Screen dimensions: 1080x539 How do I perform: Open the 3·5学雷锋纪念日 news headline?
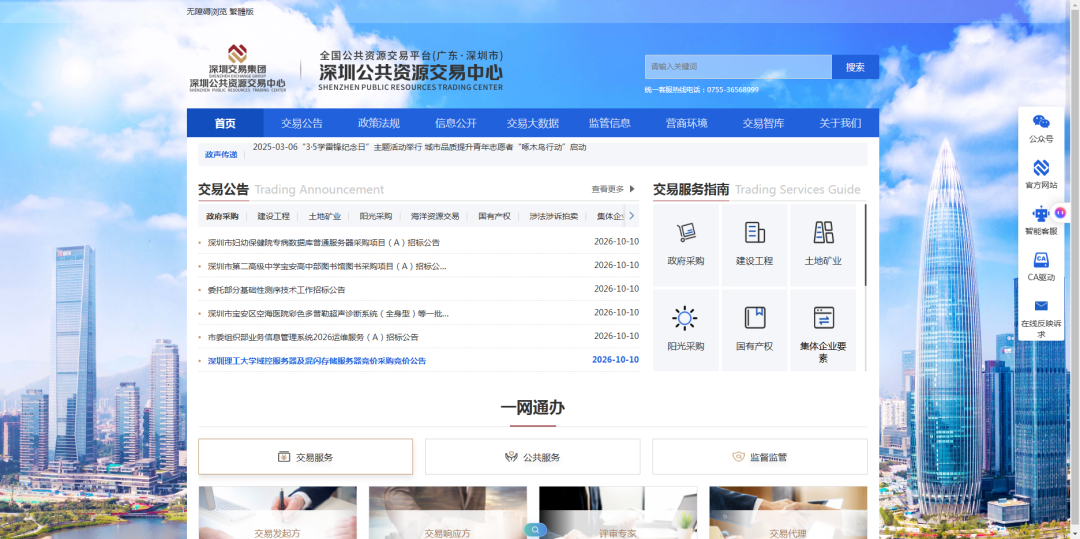419,147
